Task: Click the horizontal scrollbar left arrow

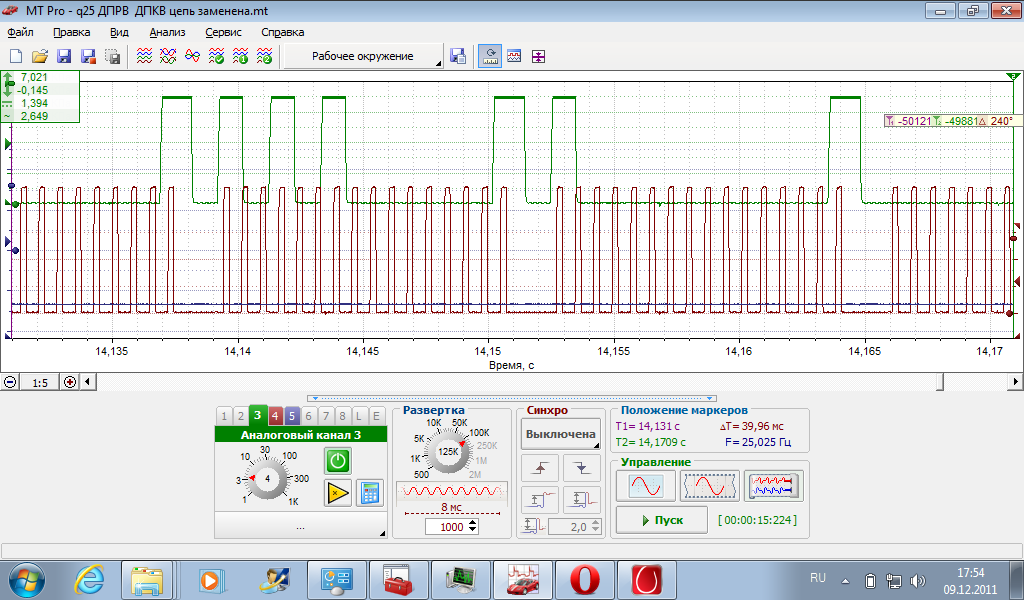Action: coord(88,382)
